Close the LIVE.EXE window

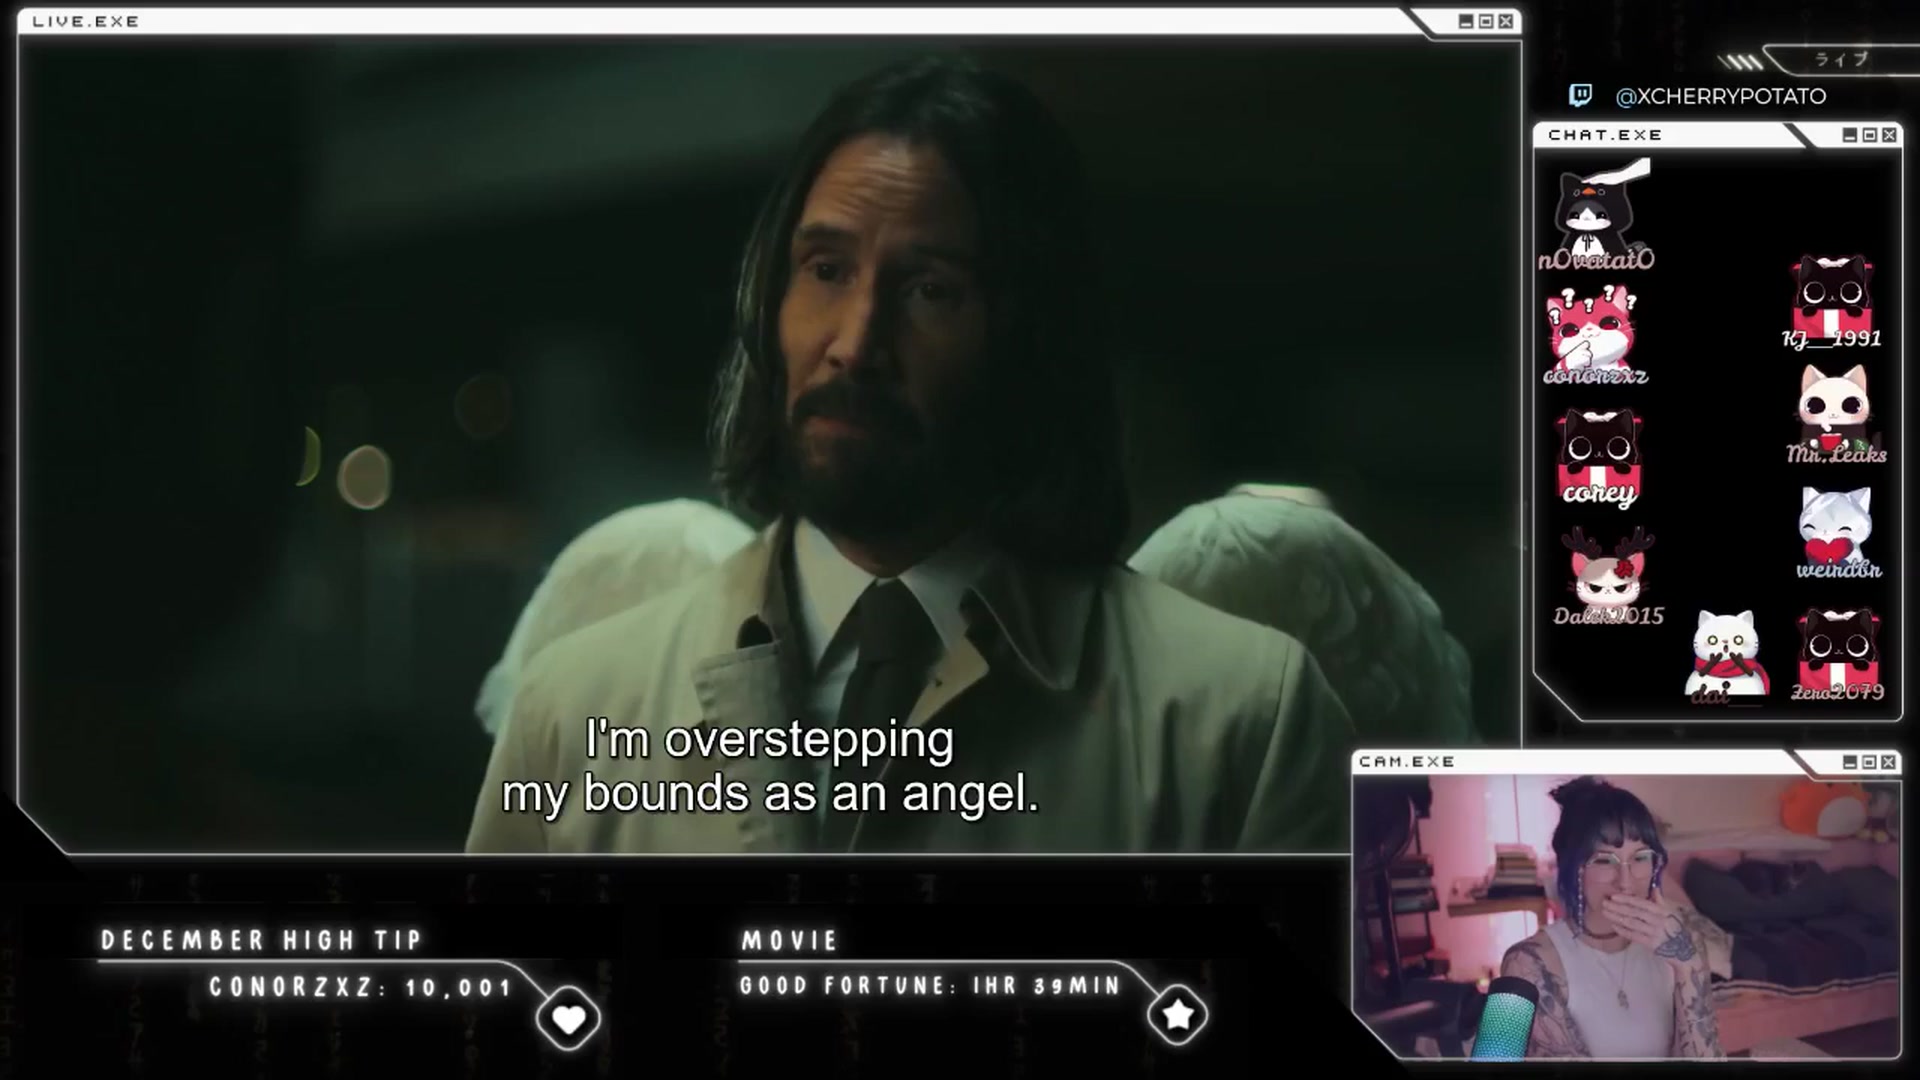(1505, 21)
